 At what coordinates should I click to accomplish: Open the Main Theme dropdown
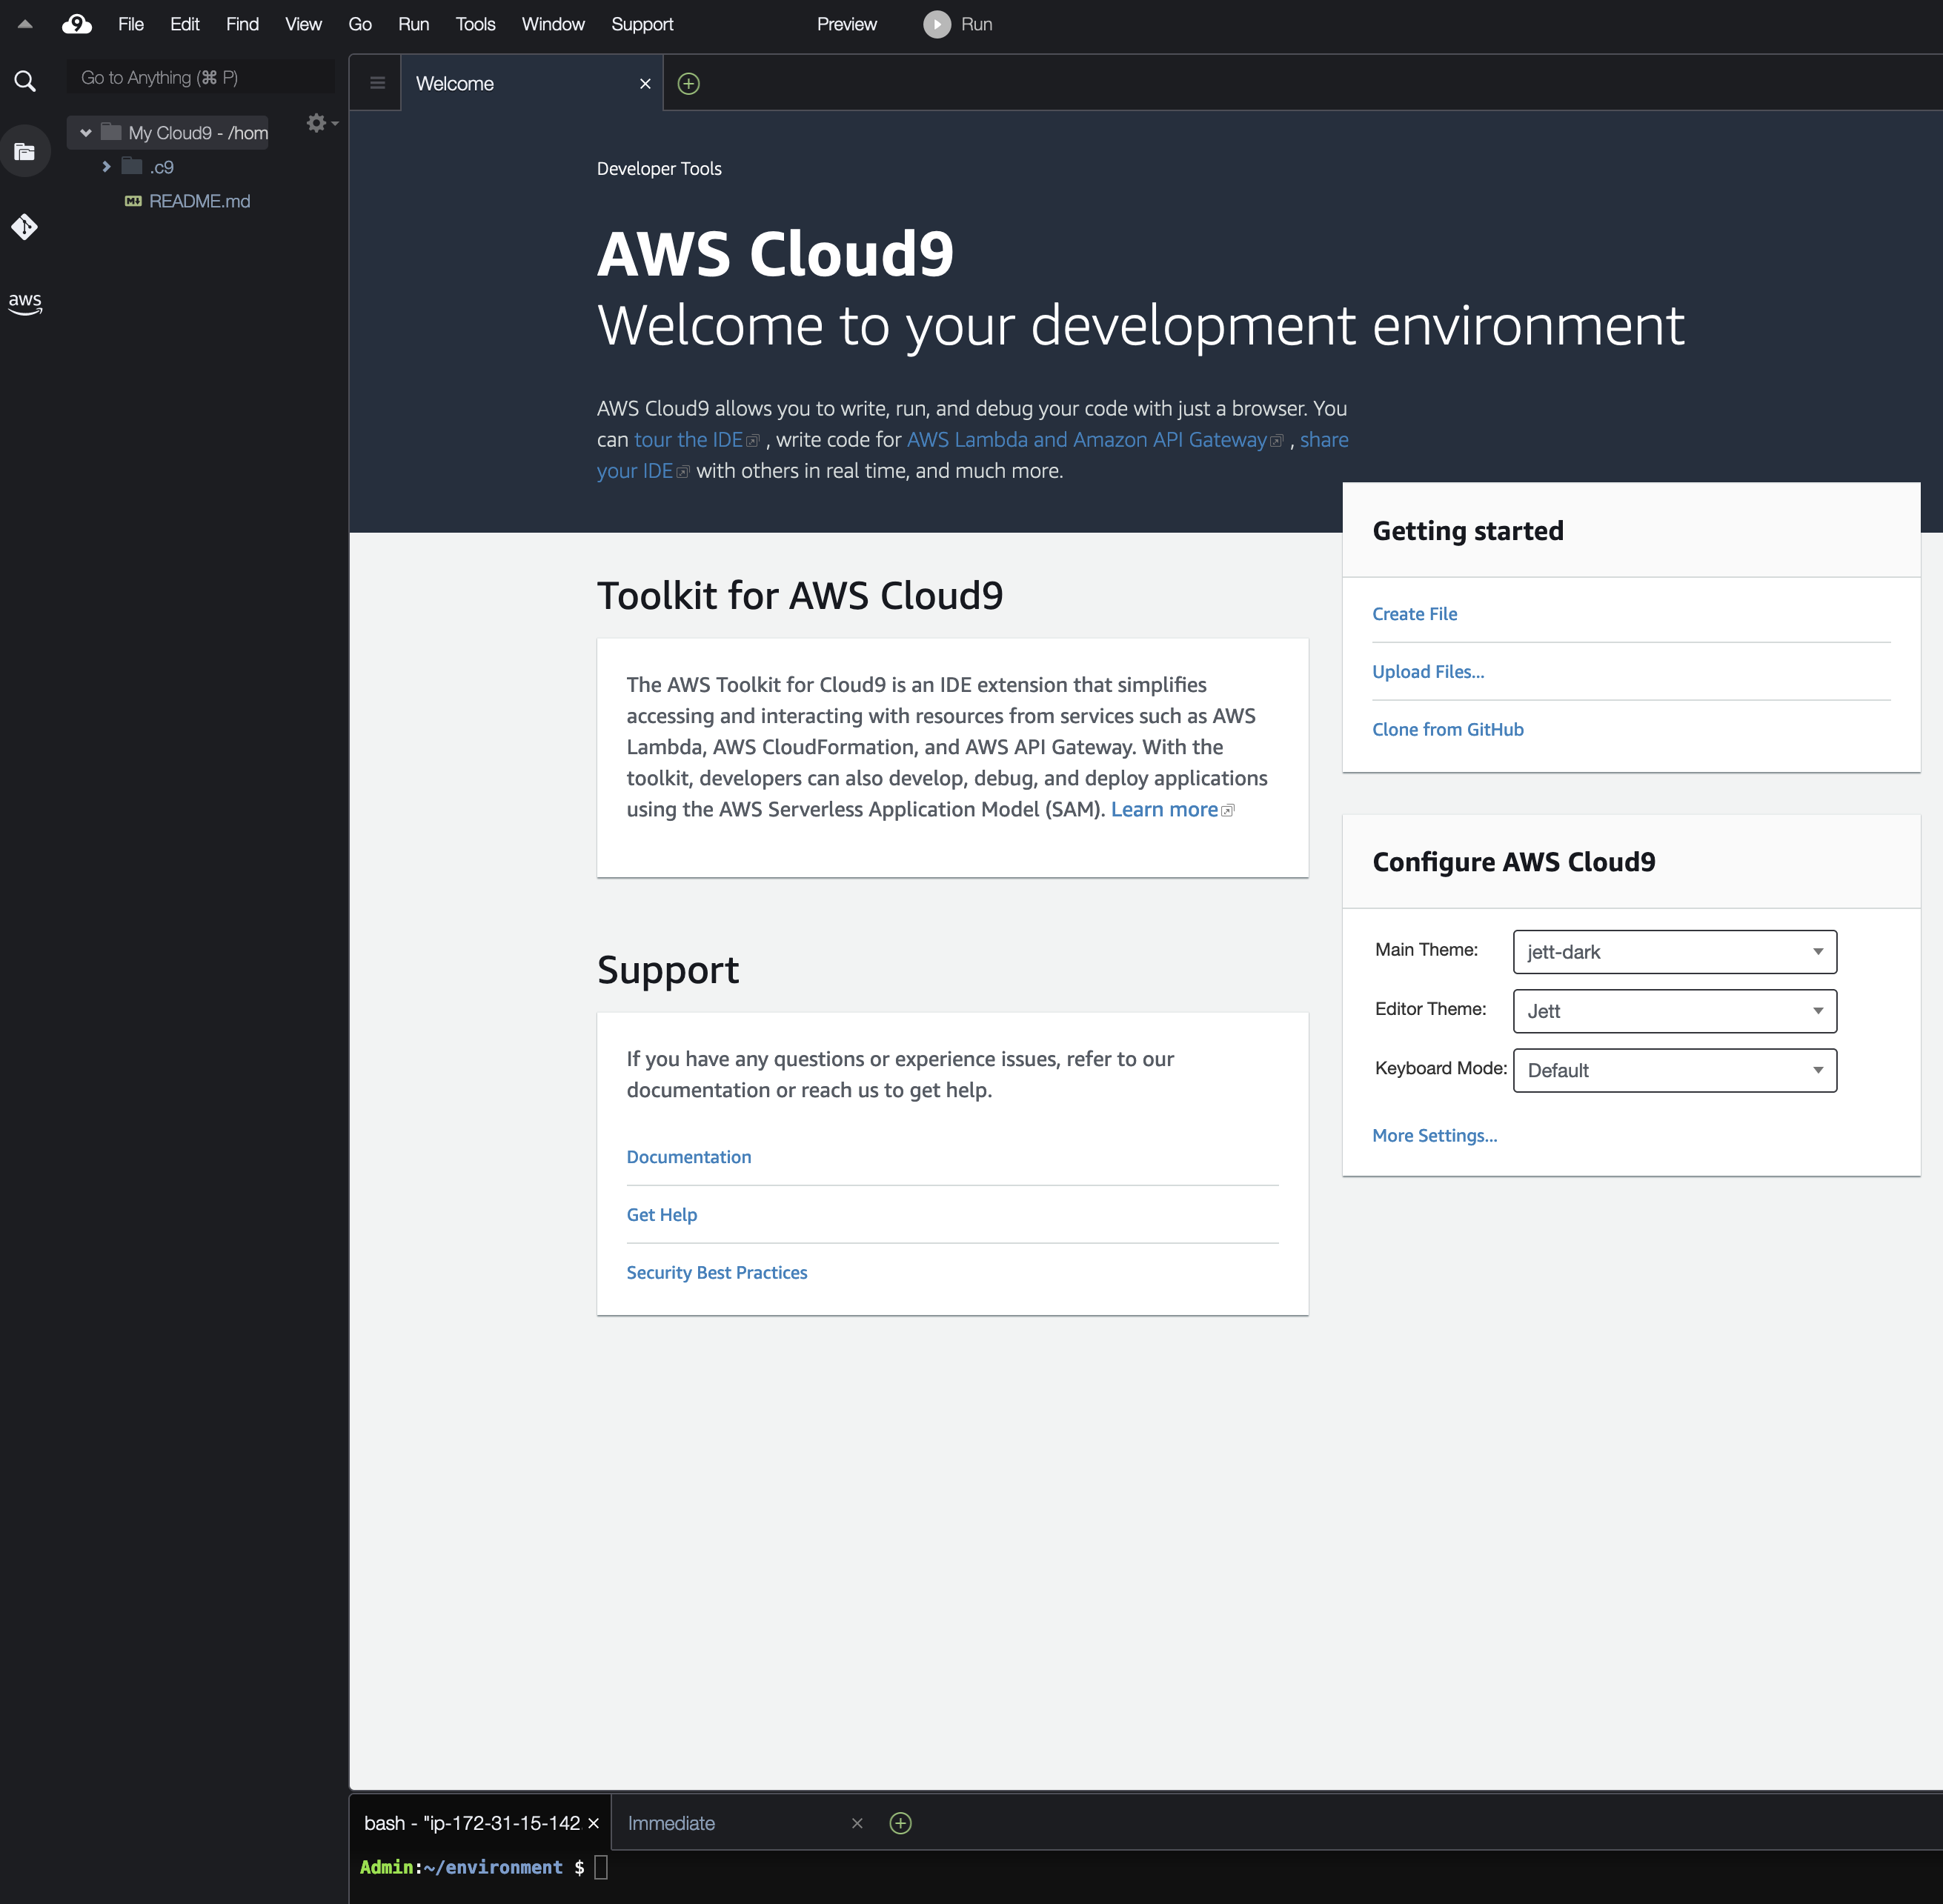pos(1674,952)
